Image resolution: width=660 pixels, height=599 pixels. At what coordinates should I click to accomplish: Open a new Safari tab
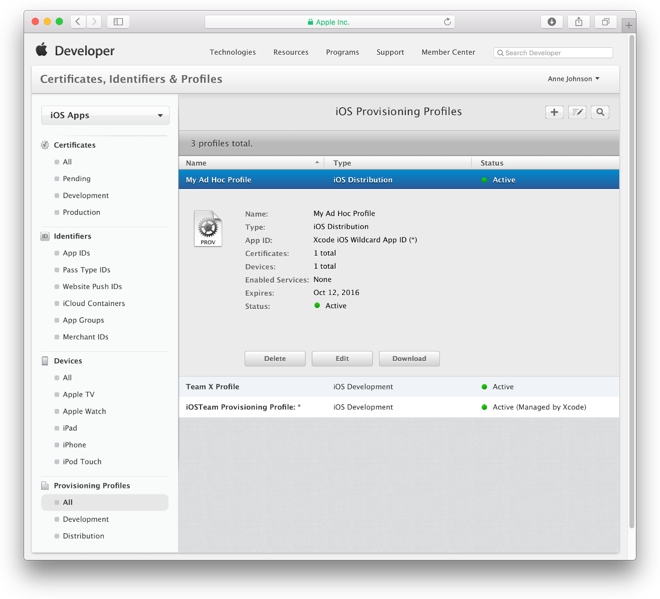[x=628, y=26]
